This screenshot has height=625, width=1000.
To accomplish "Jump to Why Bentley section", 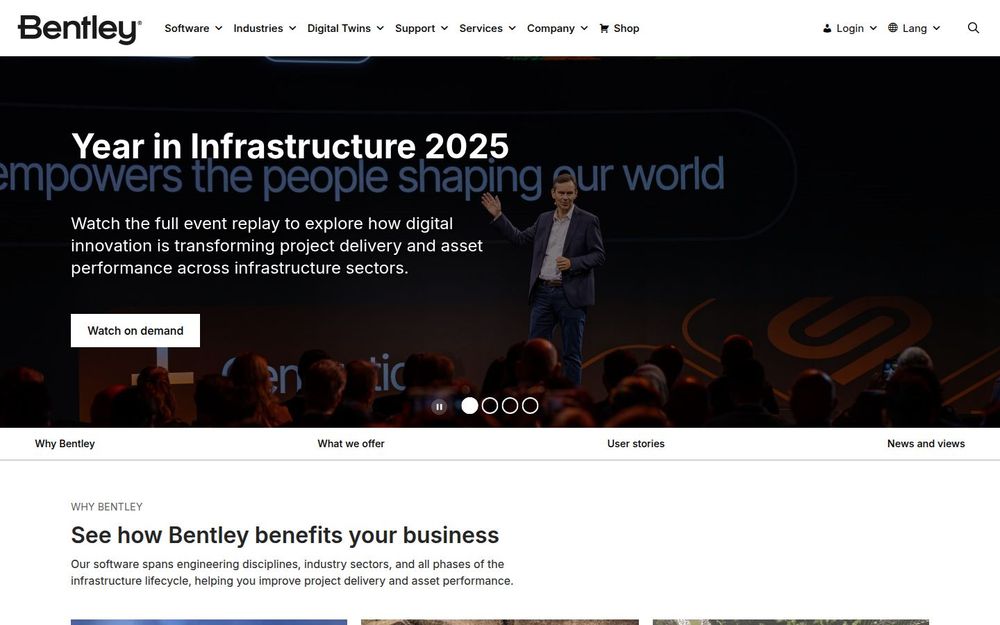I will (65, 443).
